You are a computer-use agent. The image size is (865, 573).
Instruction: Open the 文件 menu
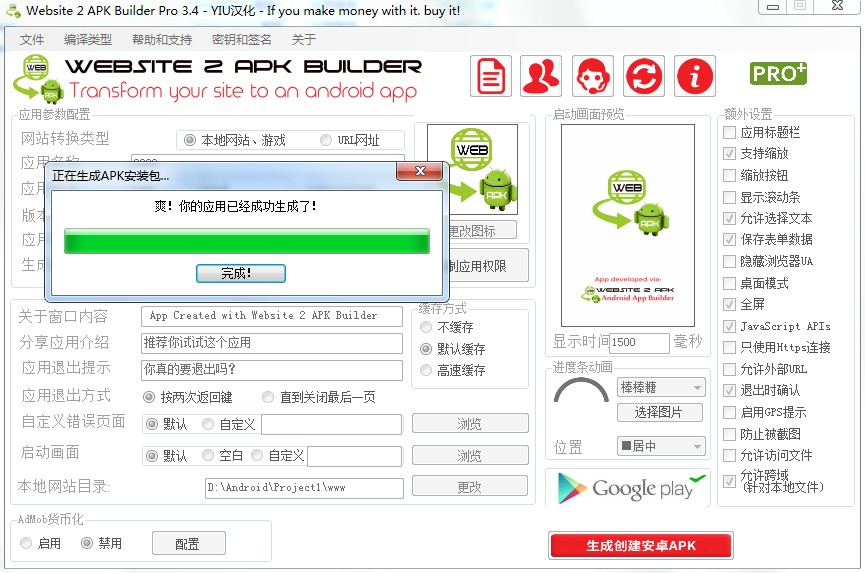coord(31,40)
